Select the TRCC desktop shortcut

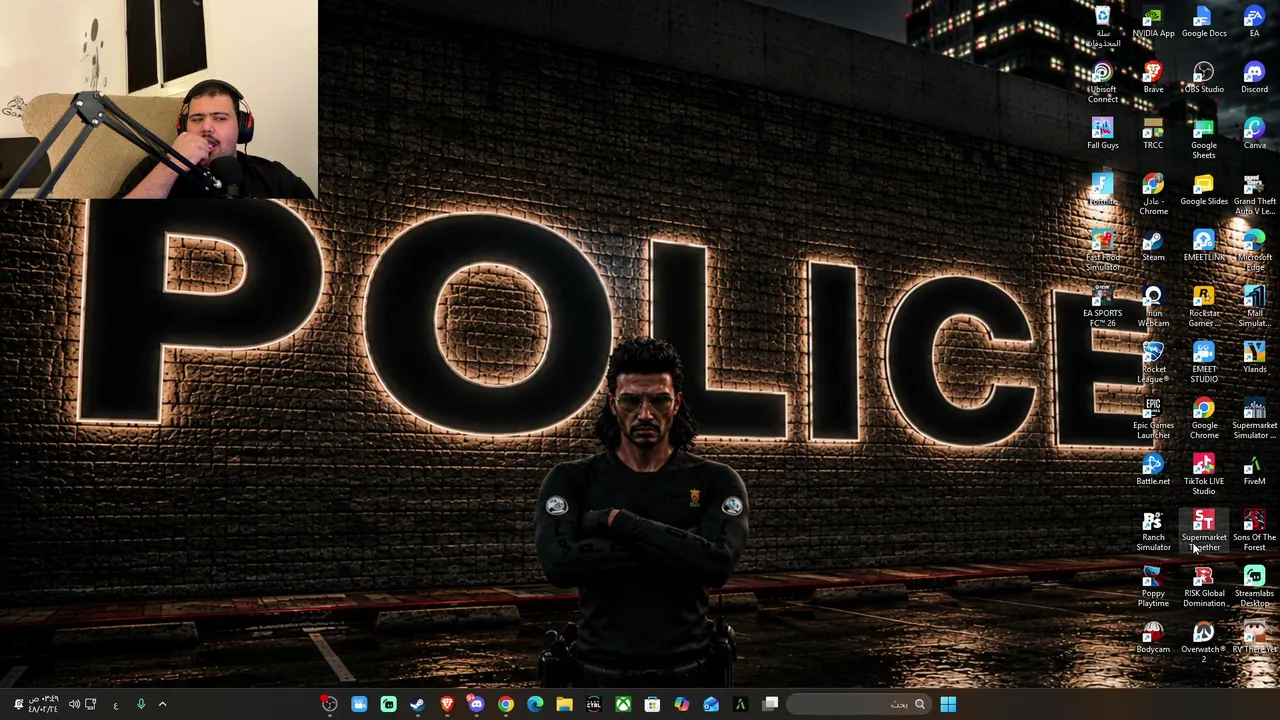[x=1153, y=134]
